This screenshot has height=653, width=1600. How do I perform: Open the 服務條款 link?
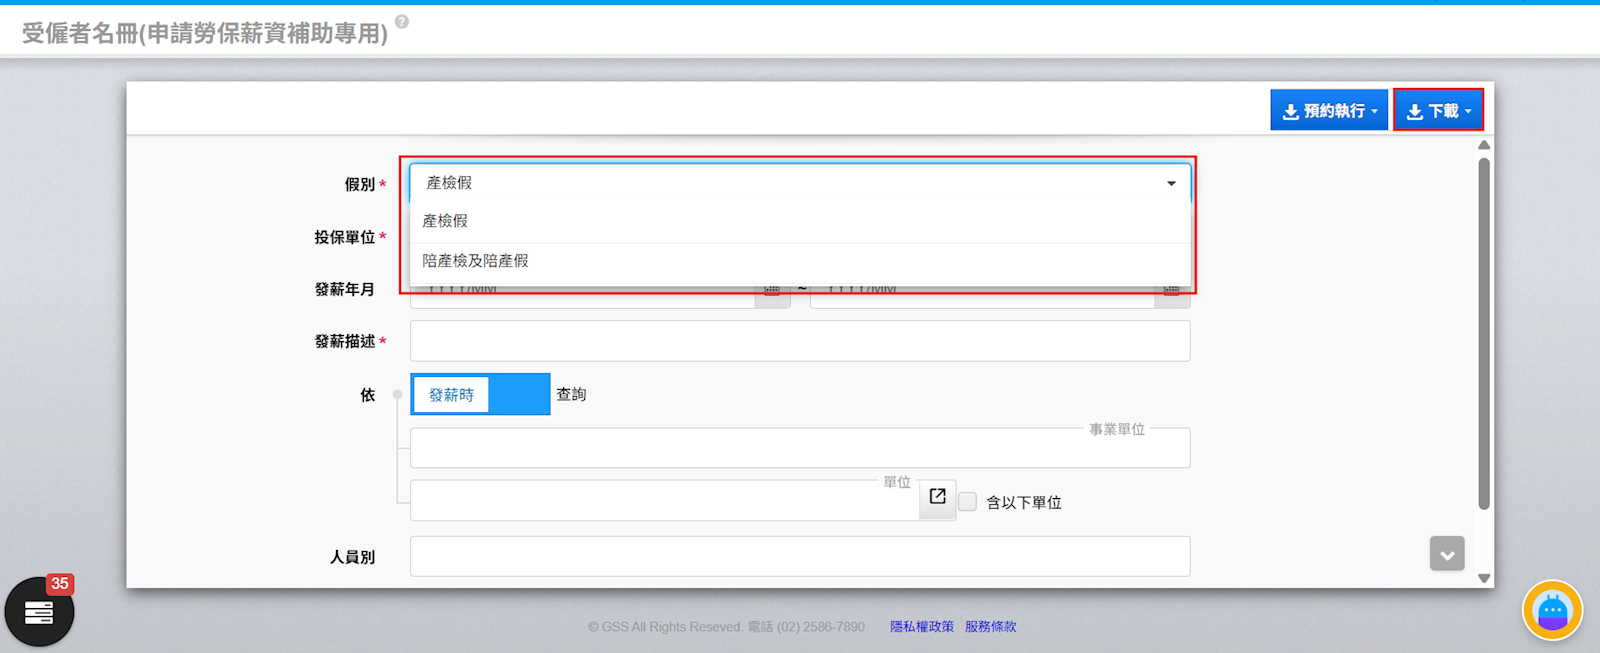point(990,627)
